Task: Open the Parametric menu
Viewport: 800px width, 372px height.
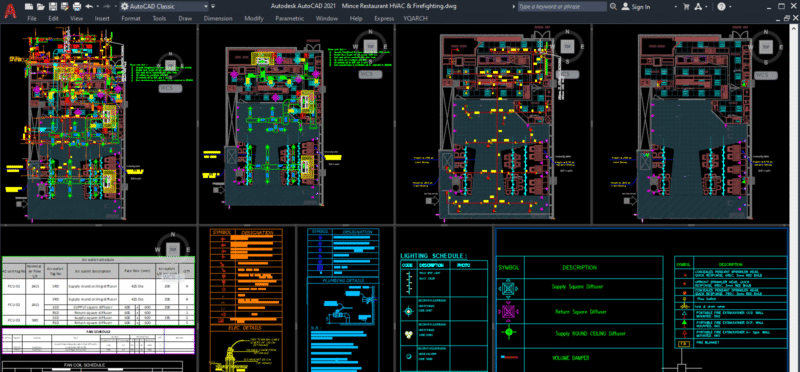Action: [289, 18]
